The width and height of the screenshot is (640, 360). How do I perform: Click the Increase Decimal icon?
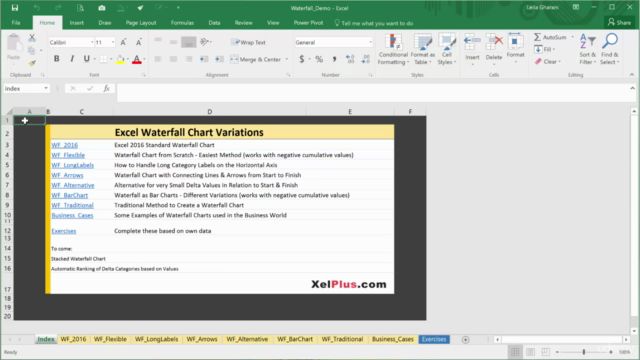[x=350, y=59]
